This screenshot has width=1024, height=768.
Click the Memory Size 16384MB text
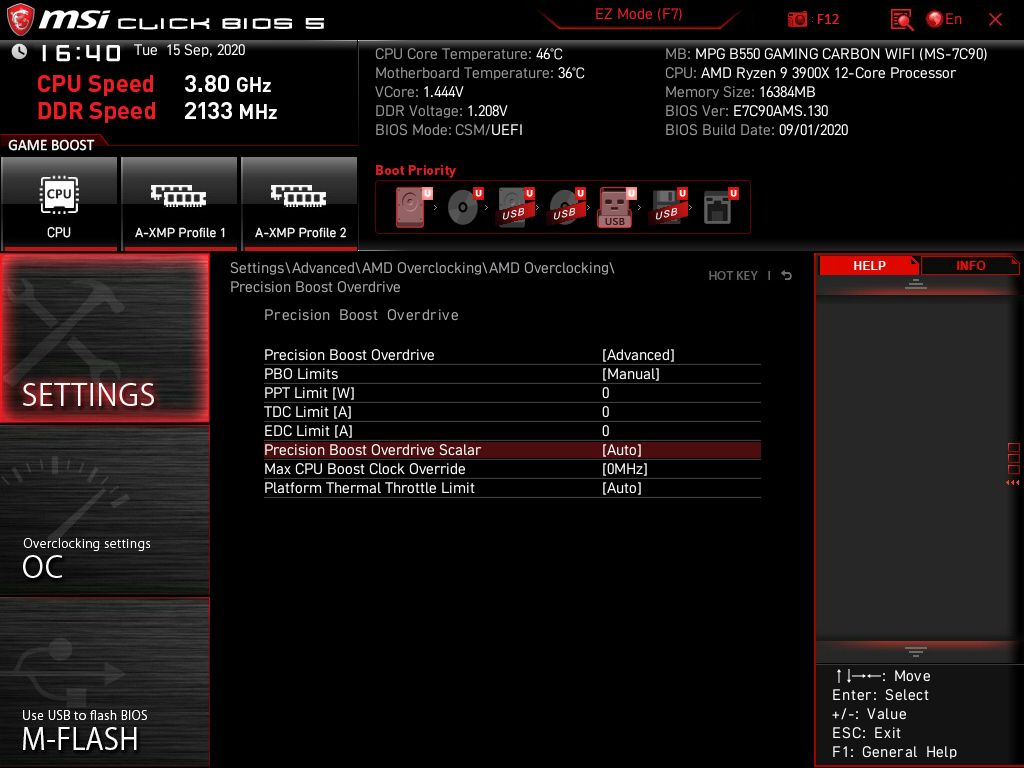740,92
